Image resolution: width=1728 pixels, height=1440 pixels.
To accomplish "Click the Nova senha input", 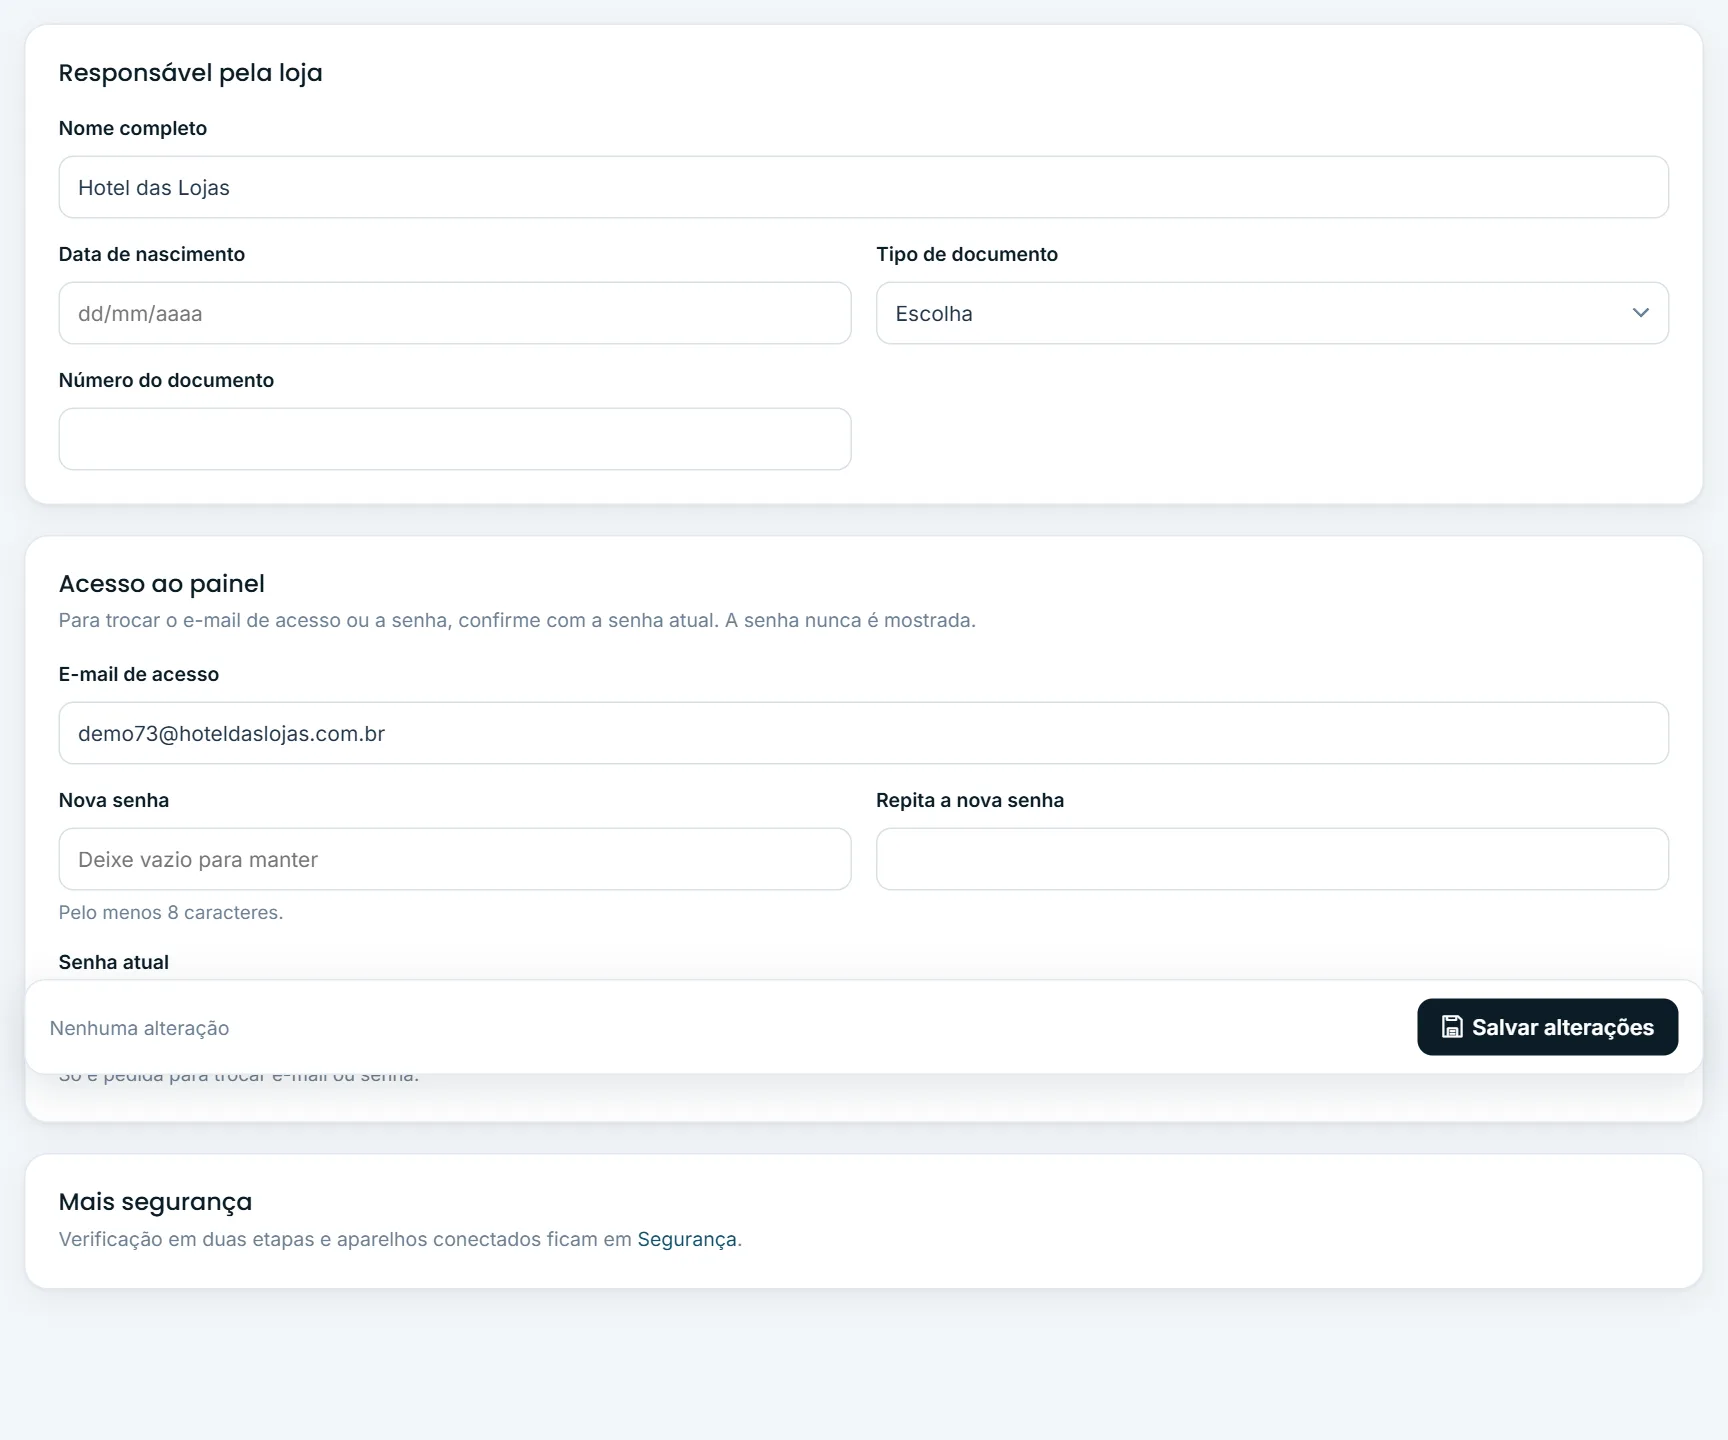I will [x=455, y=859].
